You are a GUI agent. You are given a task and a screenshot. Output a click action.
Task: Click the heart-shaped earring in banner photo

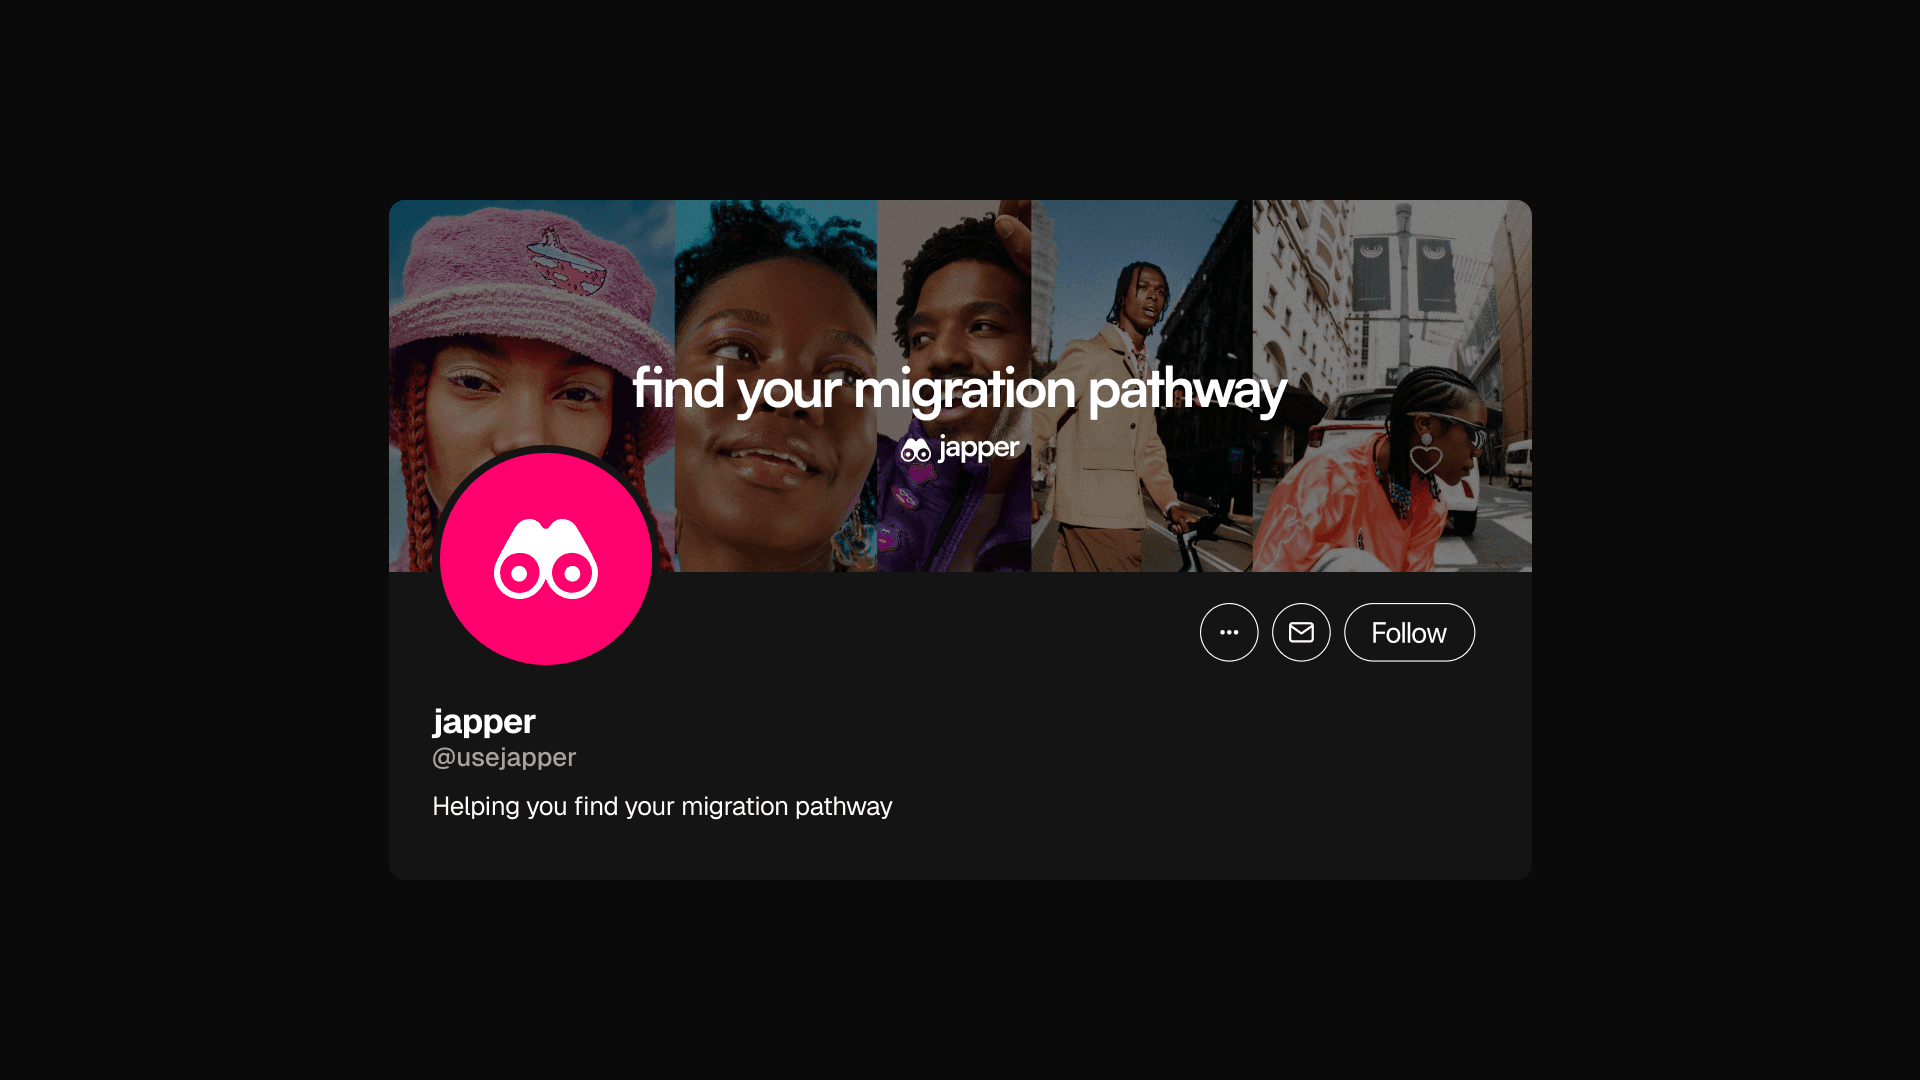(1426, 455)
